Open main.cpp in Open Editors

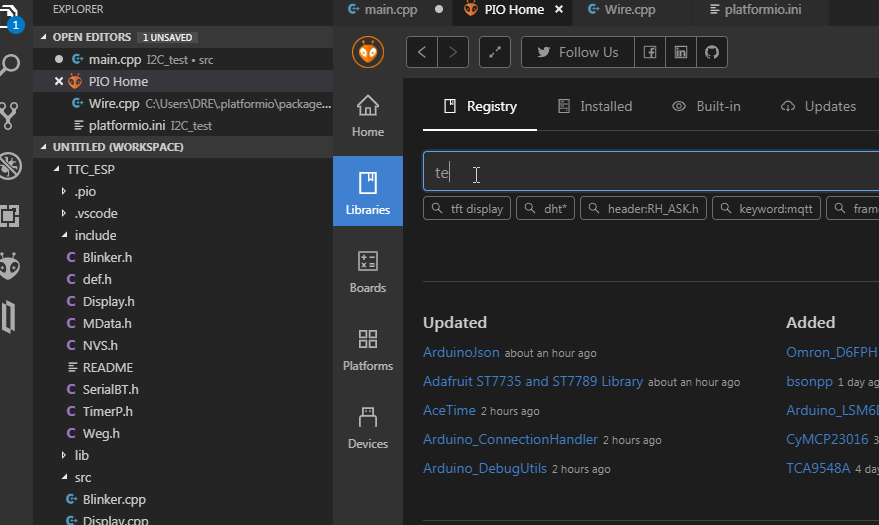(183, 59)
